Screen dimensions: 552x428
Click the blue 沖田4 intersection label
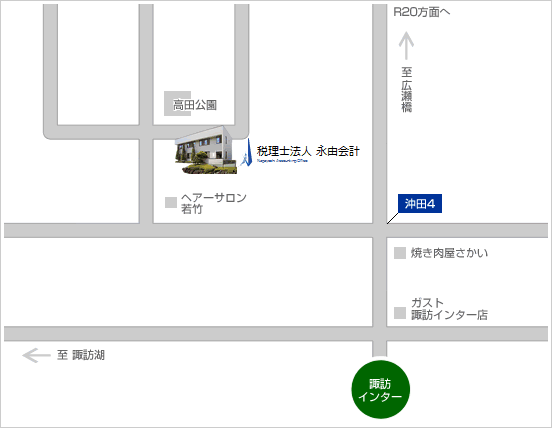click(420, 203)
